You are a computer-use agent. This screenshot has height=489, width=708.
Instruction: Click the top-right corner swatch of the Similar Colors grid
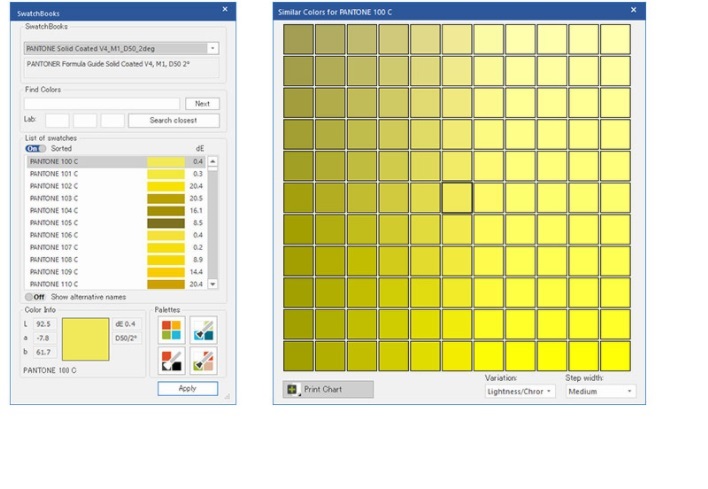[615, 39]
